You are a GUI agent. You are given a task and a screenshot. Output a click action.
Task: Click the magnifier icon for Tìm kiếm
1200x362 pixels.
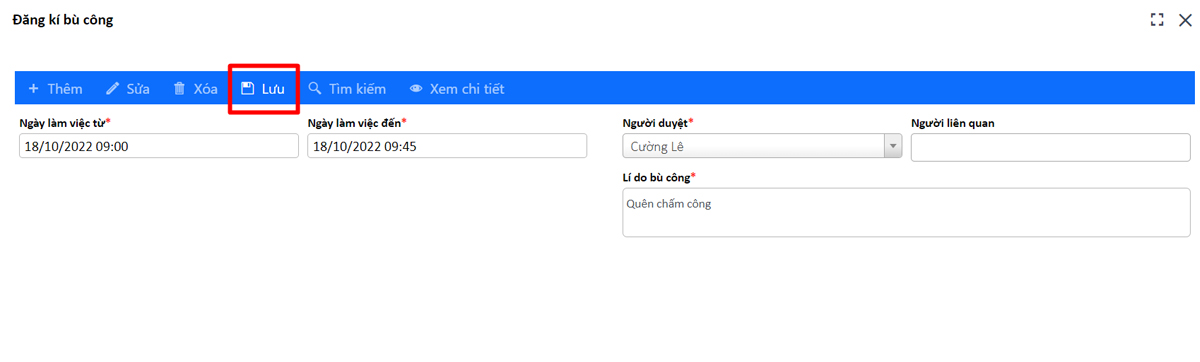tap(315, 89)
